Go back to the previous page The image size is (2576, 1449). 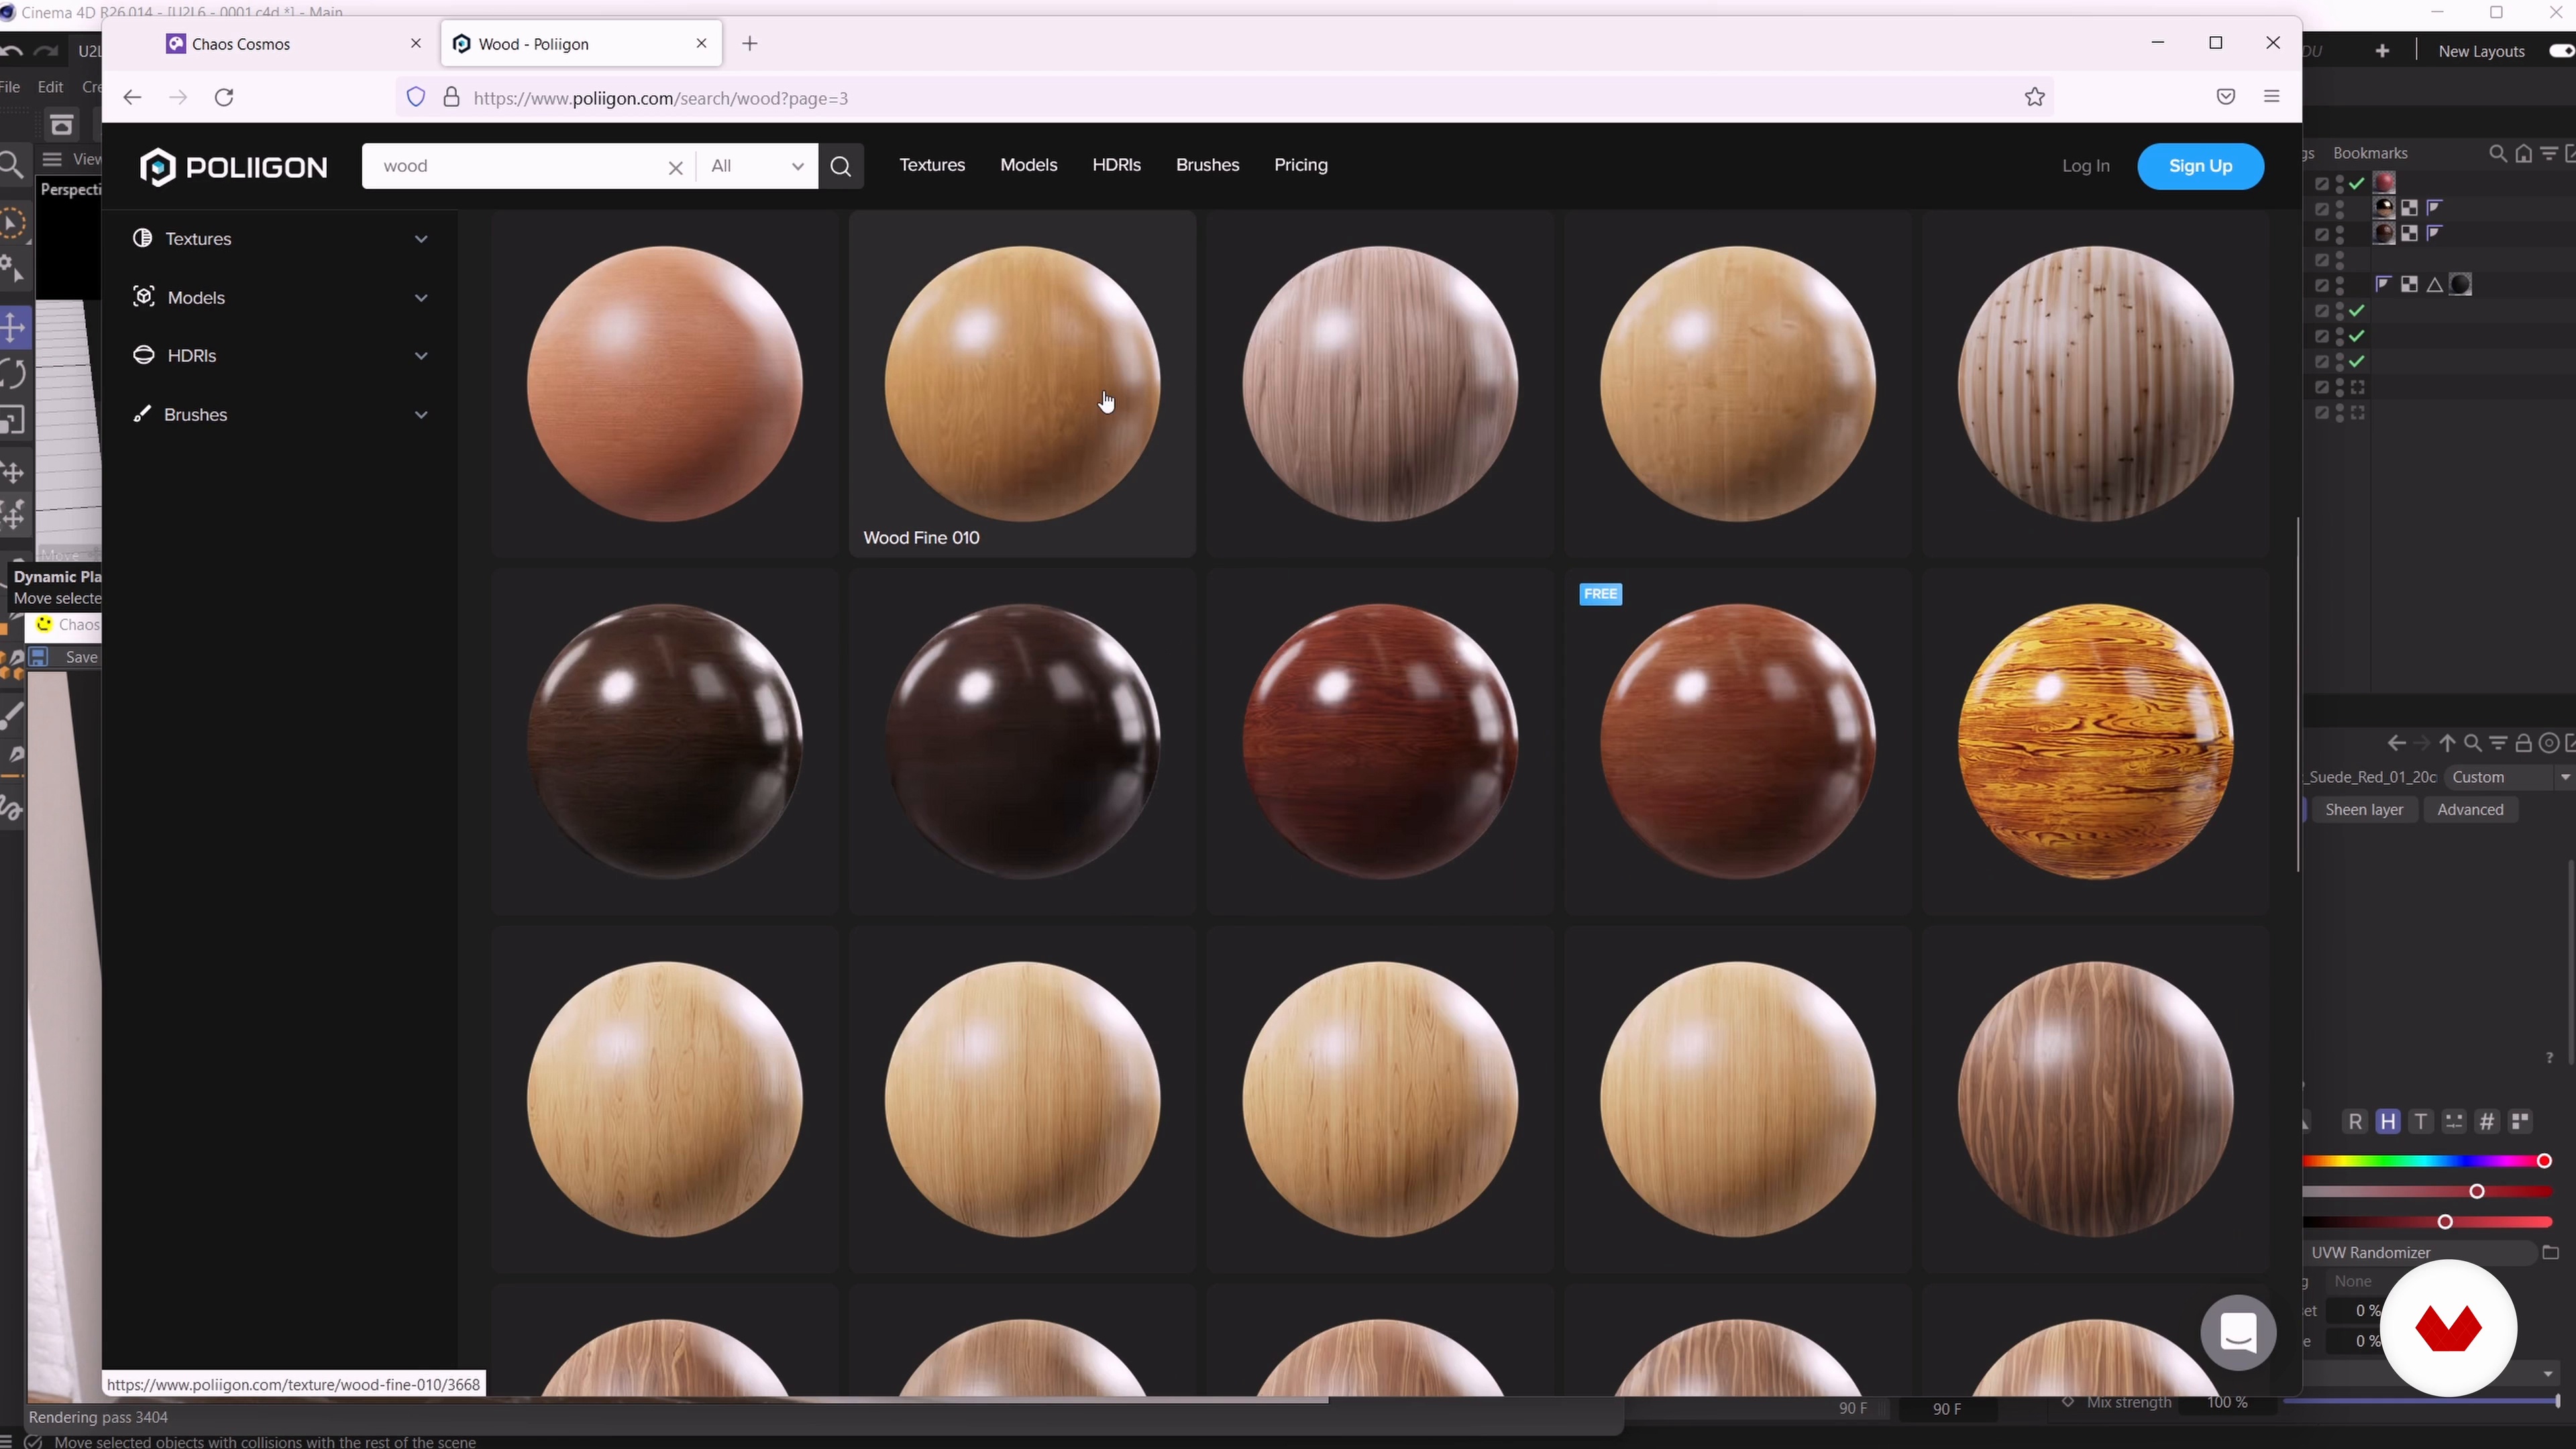(132, 98)
